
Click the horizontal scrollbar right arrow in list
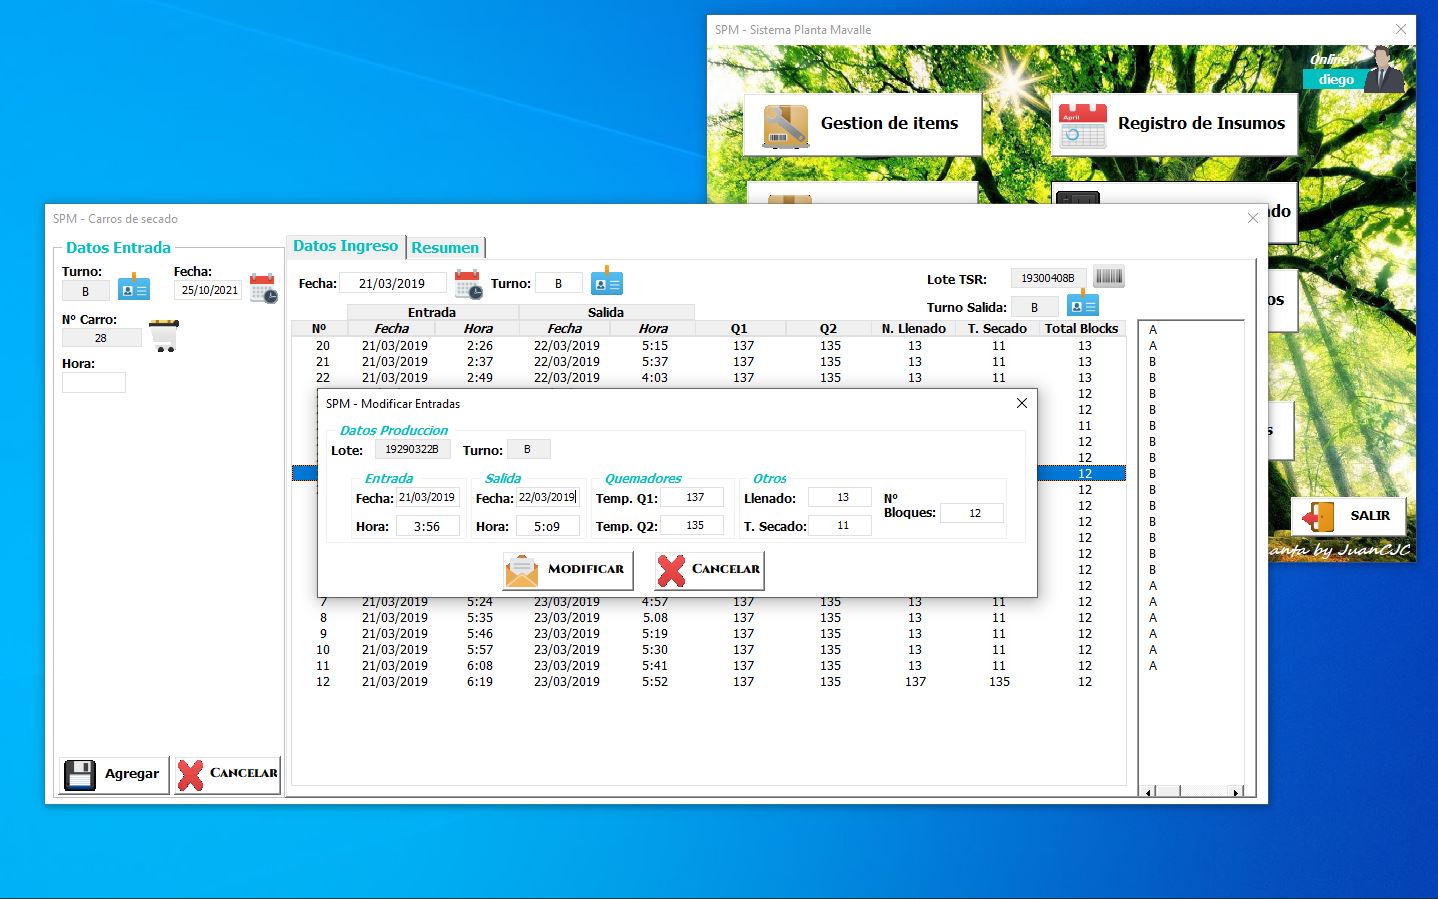[x=1236, y=792]
